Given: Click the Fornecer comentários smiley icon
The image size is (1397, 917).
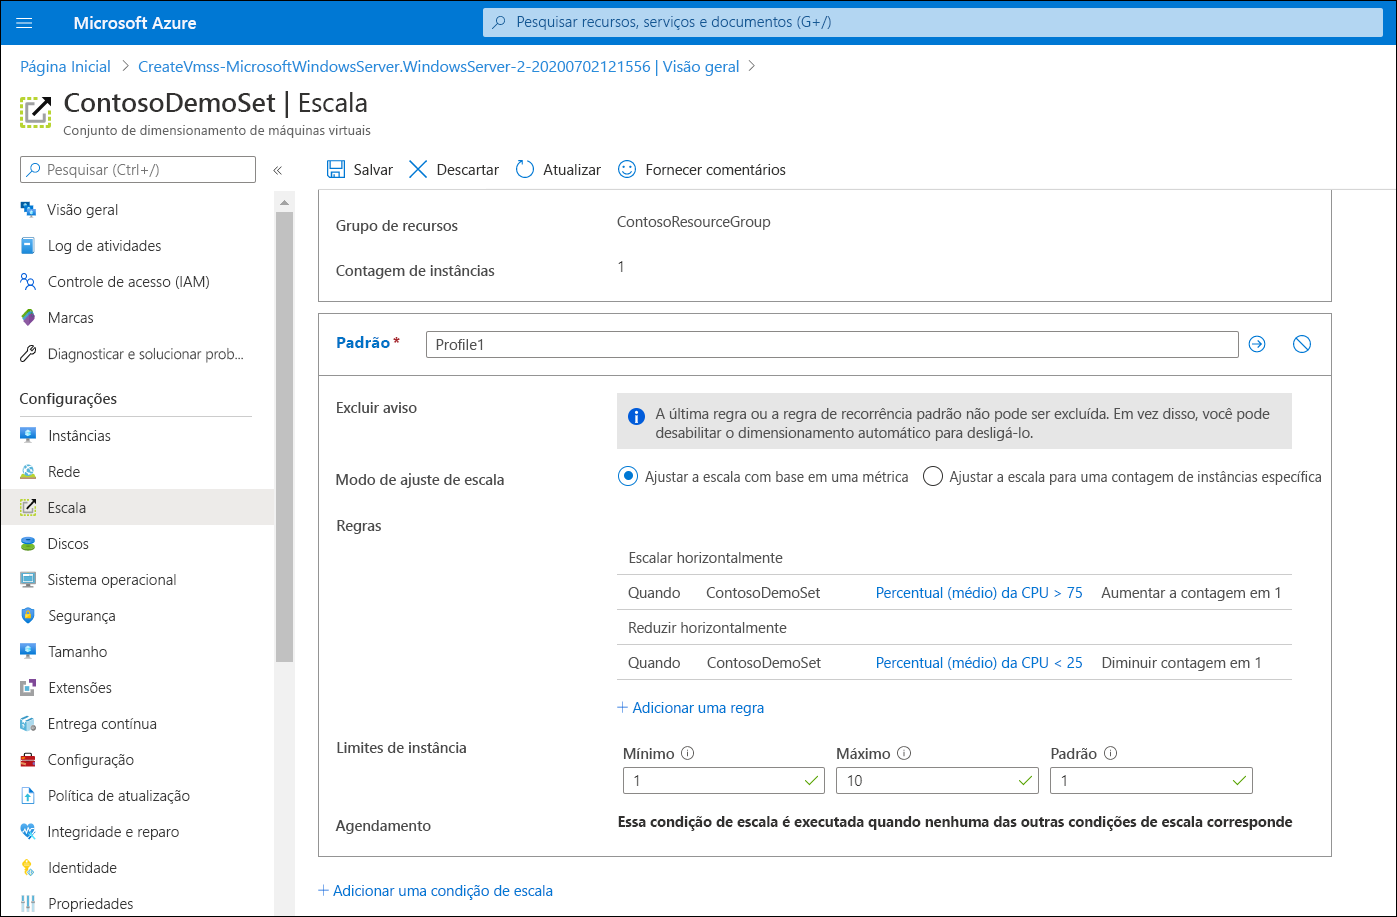Looking at the screenshot, I should (x=627, y=169).
